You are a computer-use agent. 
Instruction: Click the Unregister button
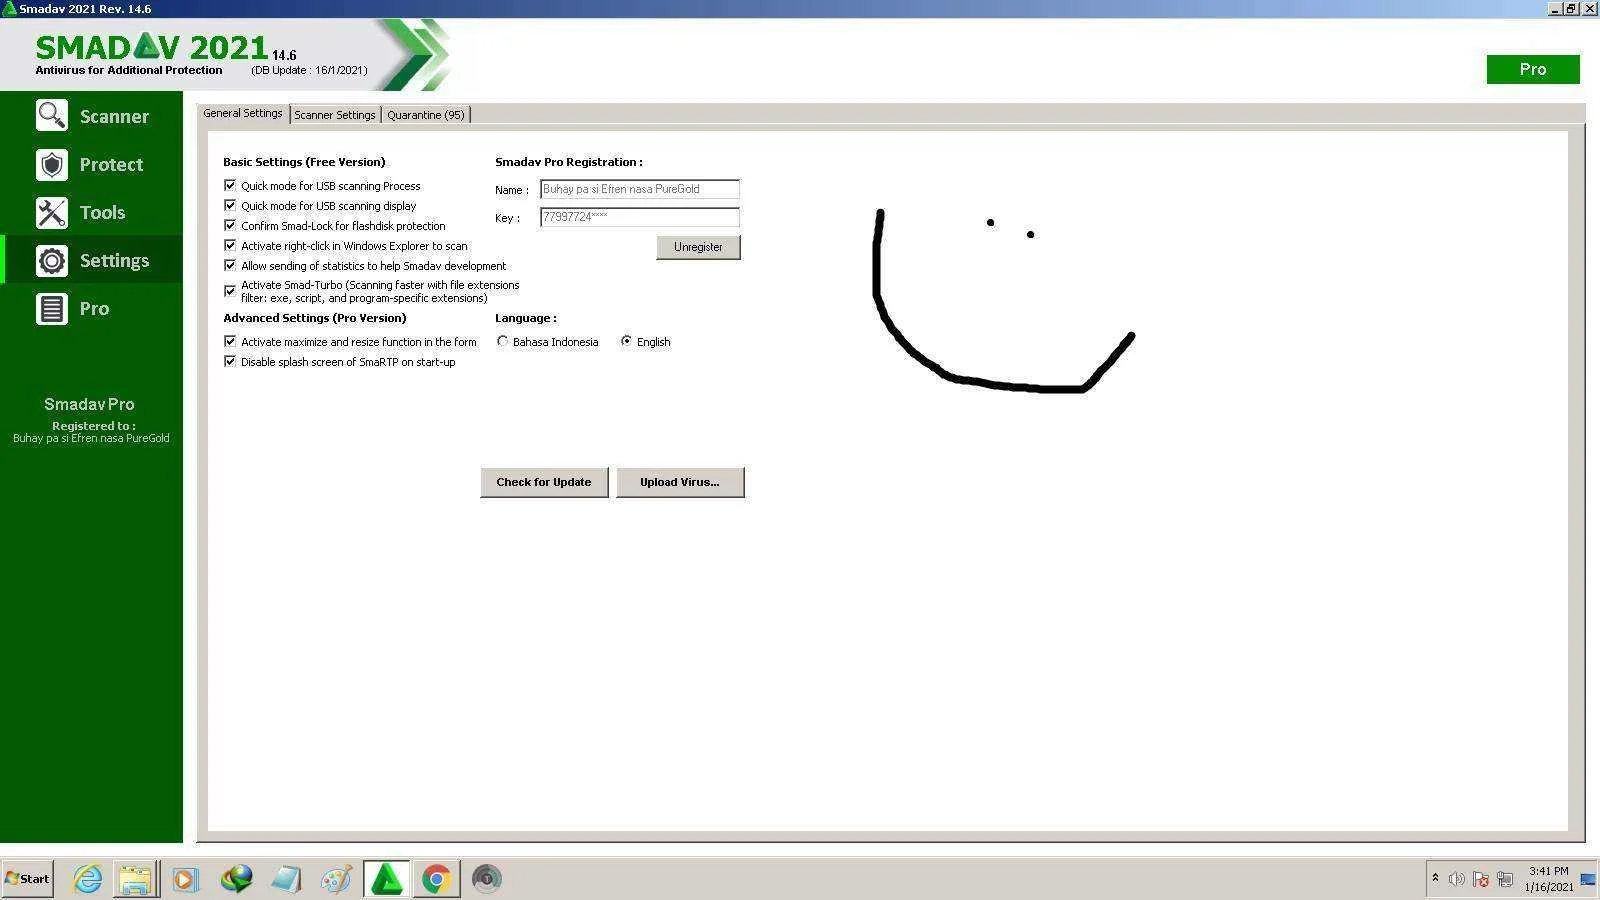(698, 247)
